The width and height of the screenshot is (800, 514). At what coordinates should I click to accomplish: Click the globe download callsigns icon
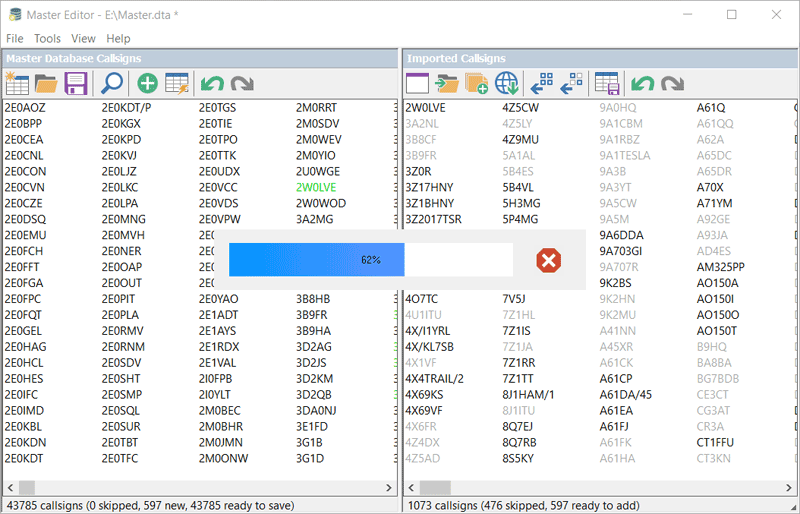coord(507,84)
